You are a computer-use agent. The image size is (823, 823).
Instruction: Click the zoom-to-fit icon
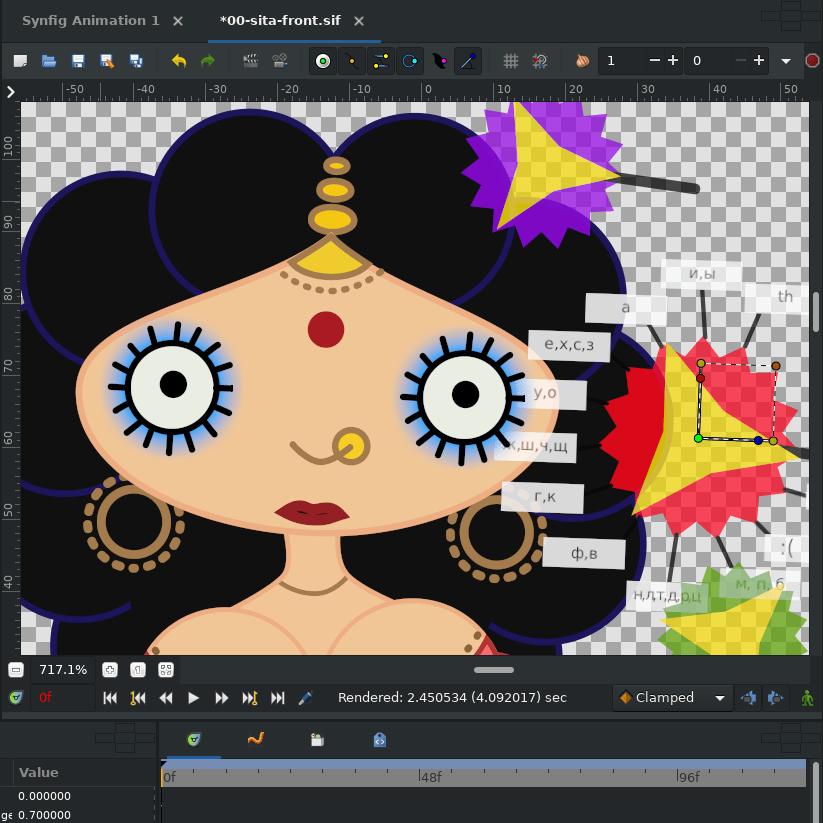166,670
